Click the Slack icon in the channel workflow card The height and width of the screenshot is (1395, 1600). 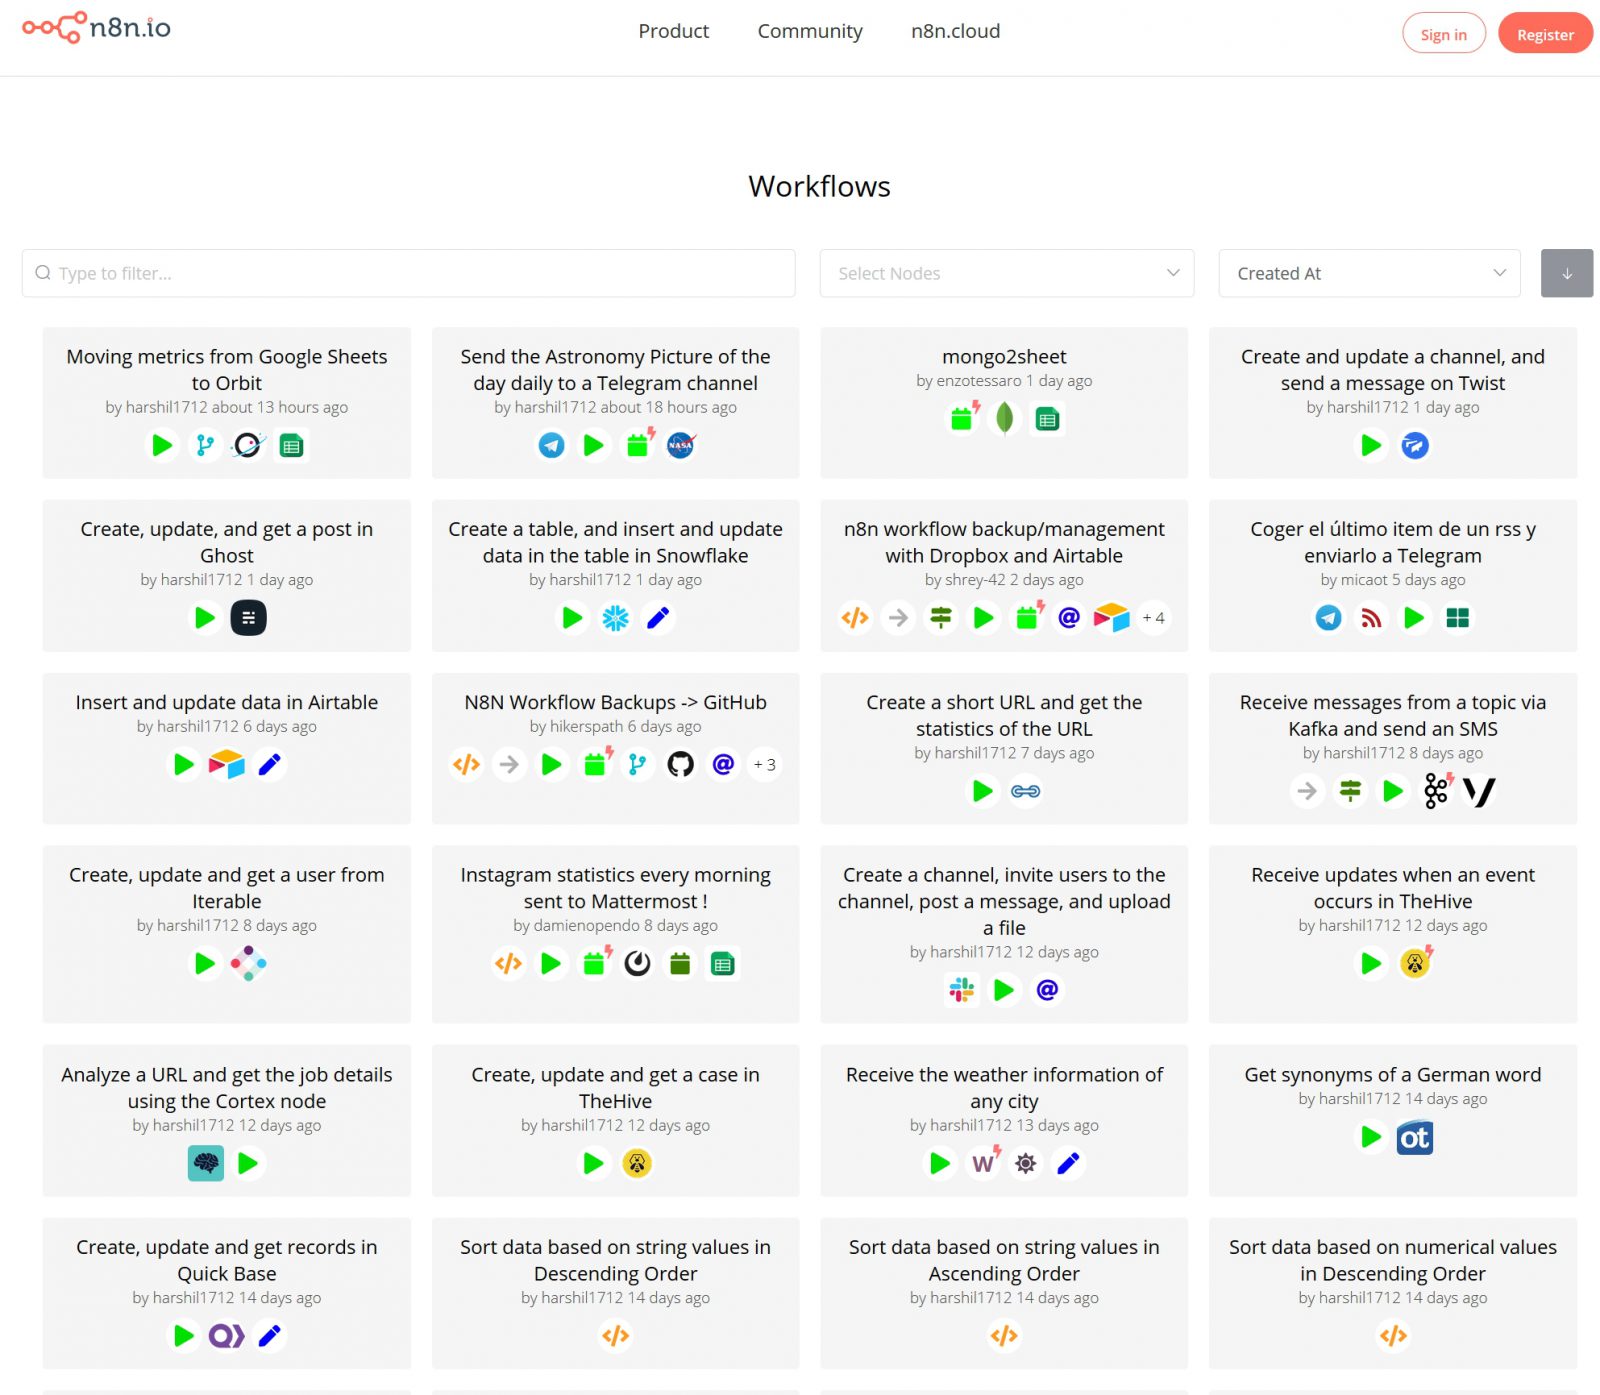[961, 990]
